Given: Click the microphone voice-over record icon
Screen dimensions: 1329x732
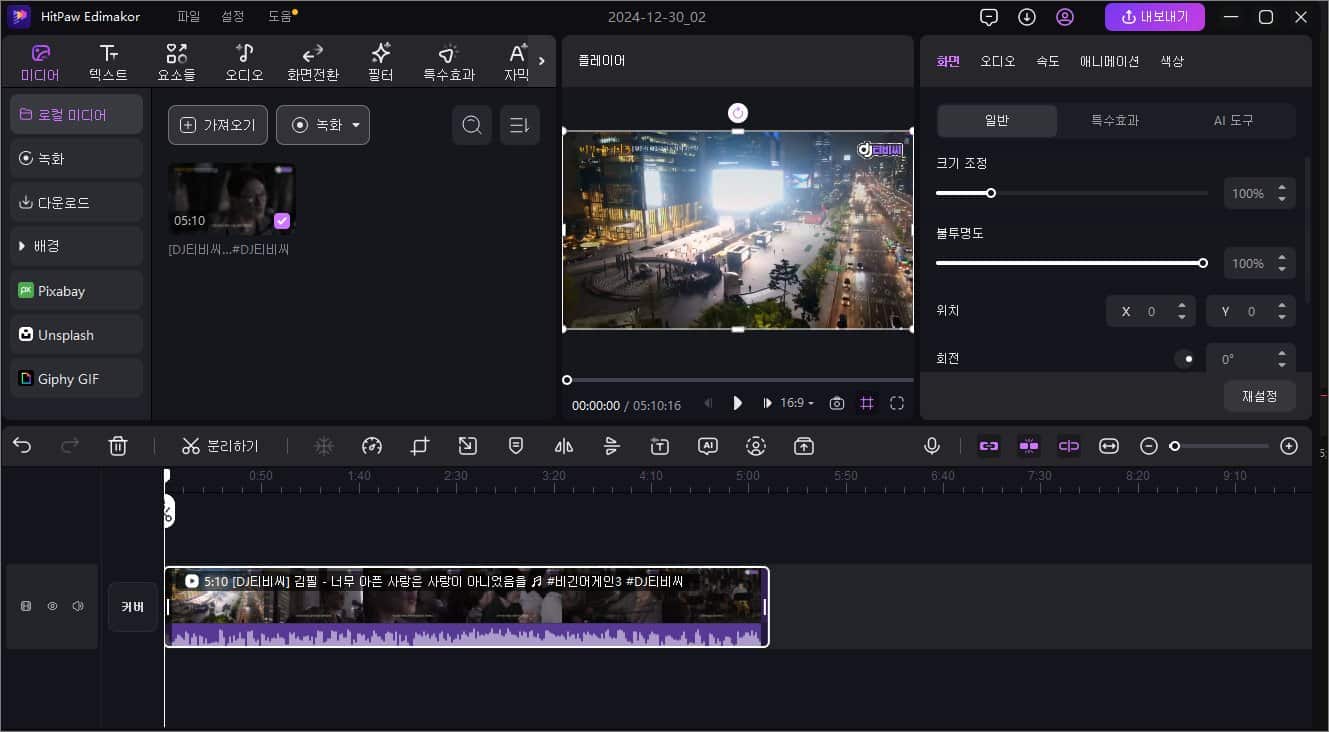Looking at the screenshot, I should click(932, 446).
